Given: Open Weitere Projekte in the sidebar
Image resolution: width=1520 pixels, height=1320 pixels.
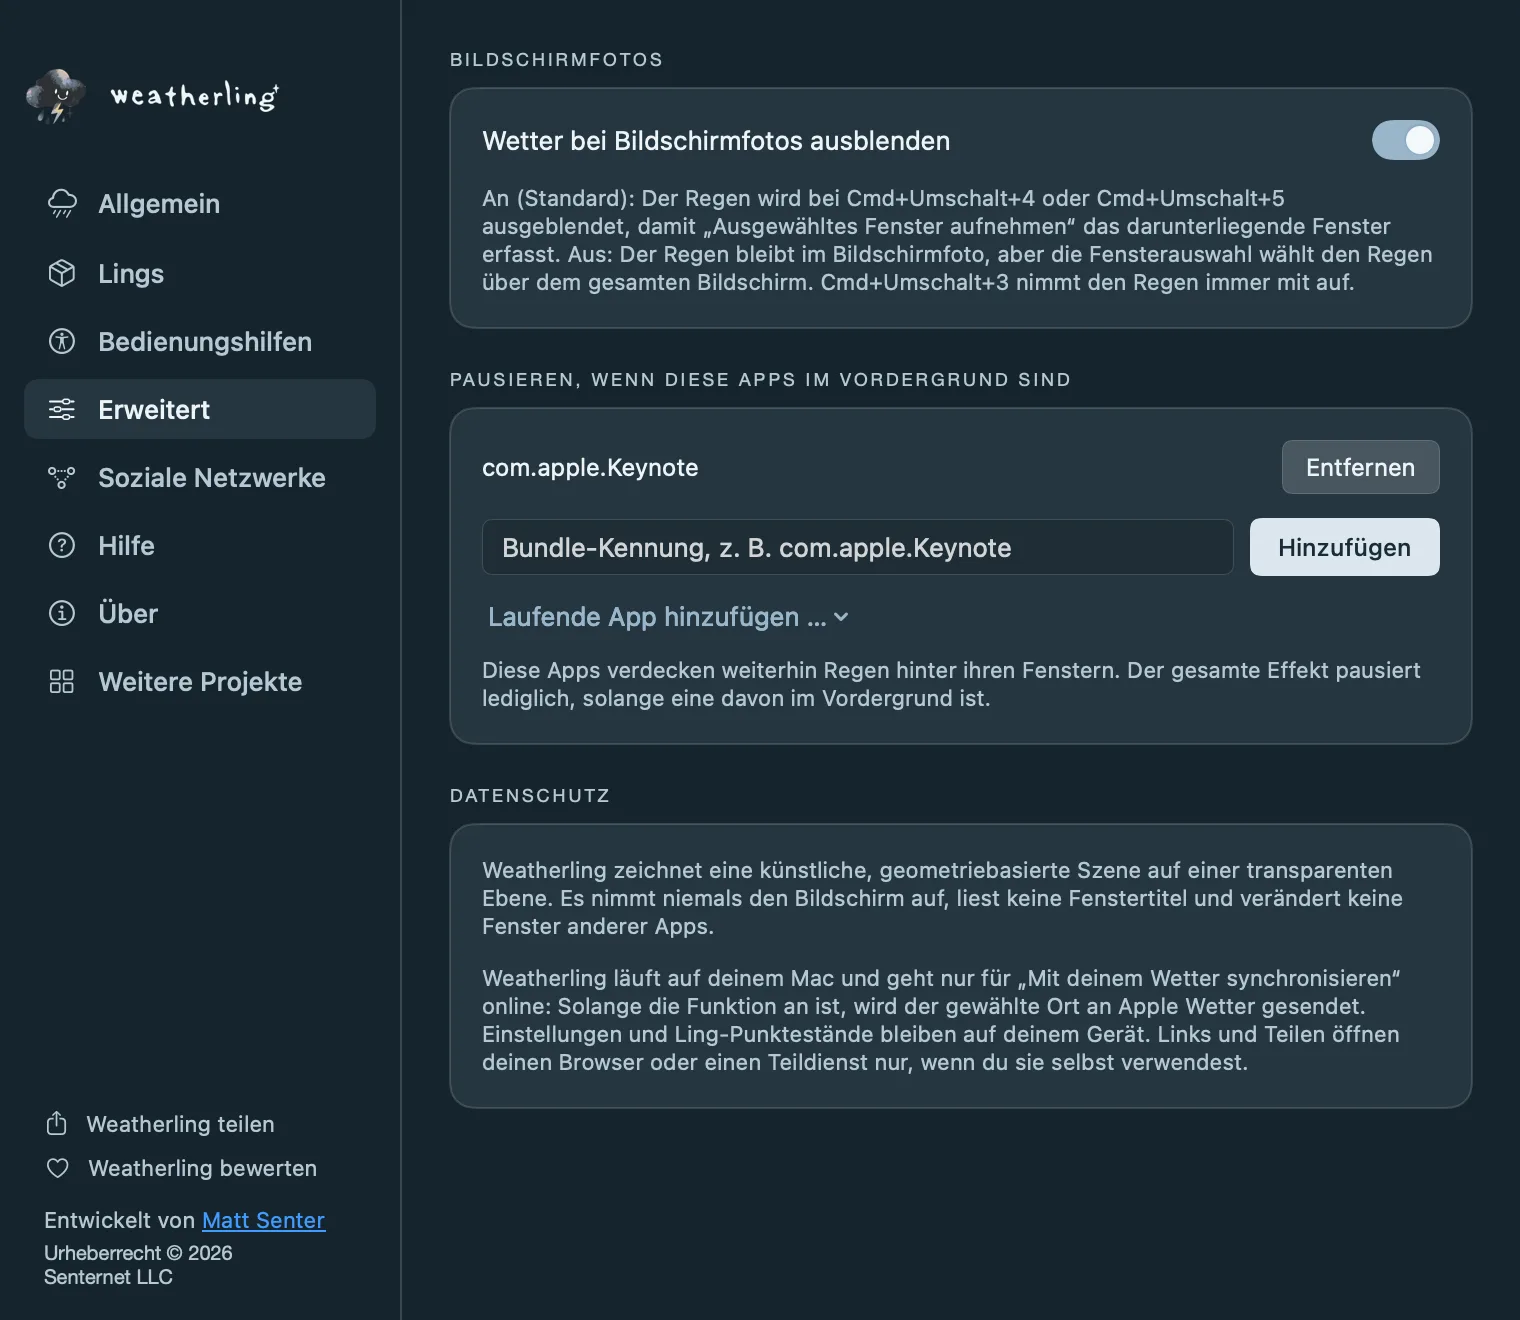Looking at the screenshot, I should 200,681.
